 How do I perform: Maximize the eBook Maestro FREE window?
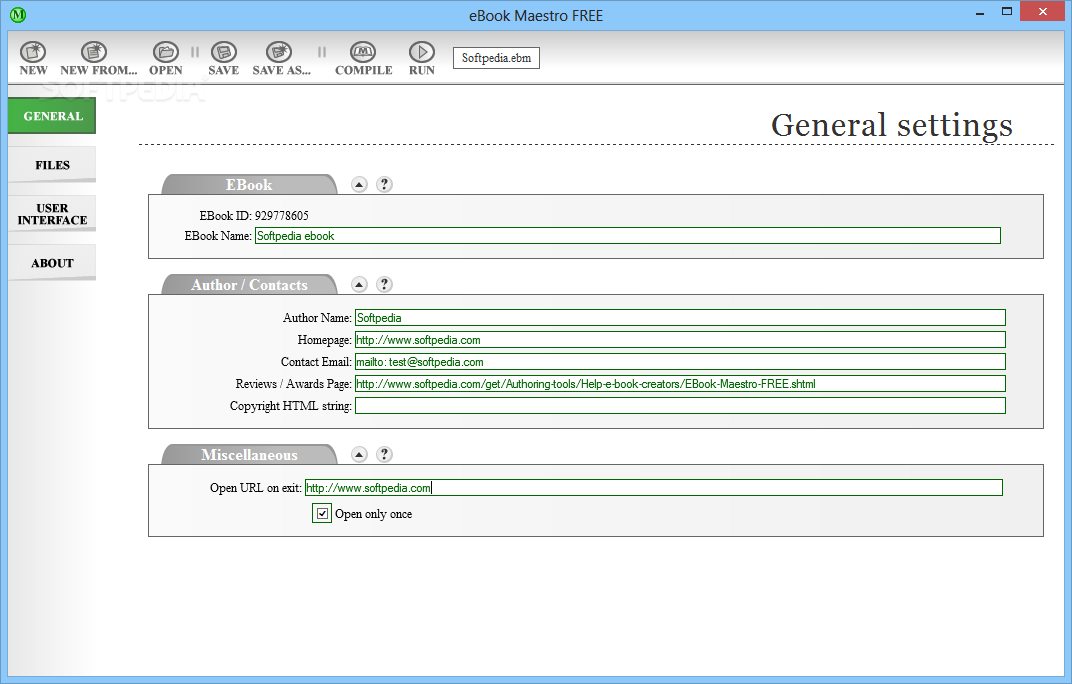[1006, 12]
